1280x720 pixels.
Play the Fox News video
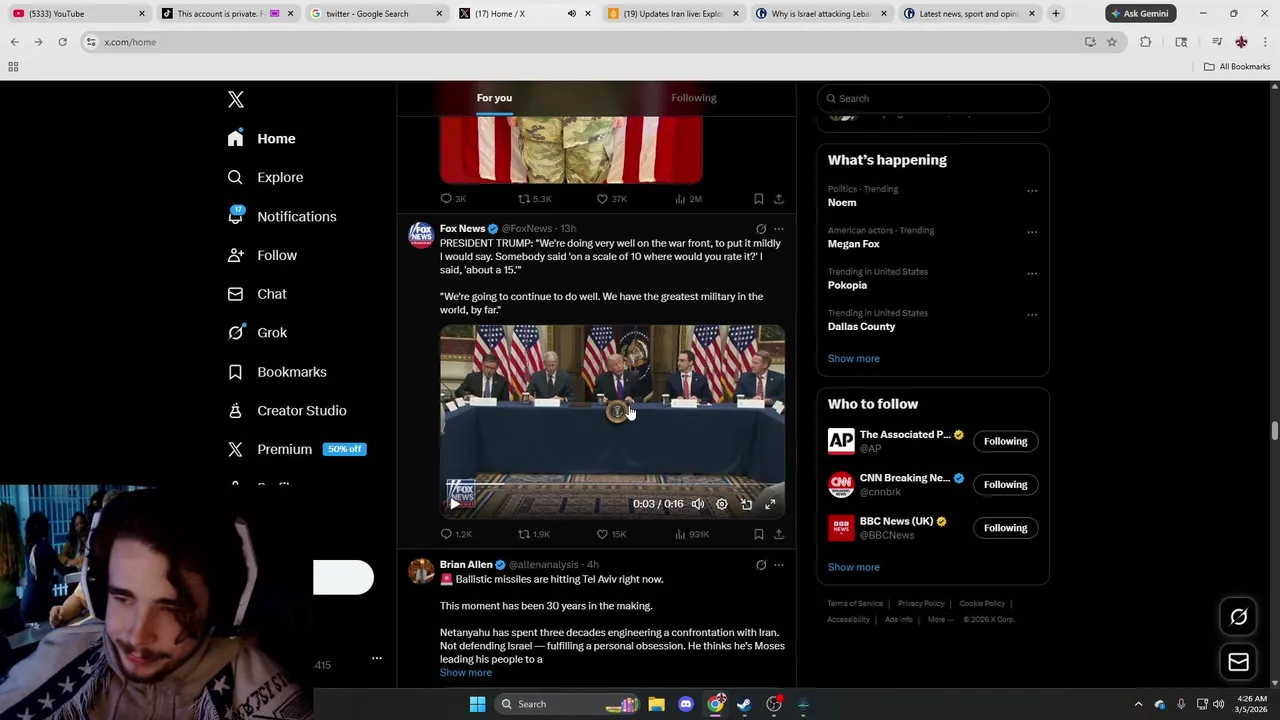point(454,504)
